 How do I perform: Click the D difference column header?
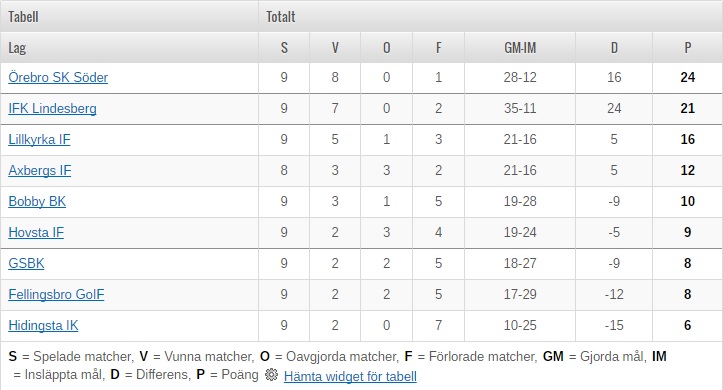click(614, 47)
